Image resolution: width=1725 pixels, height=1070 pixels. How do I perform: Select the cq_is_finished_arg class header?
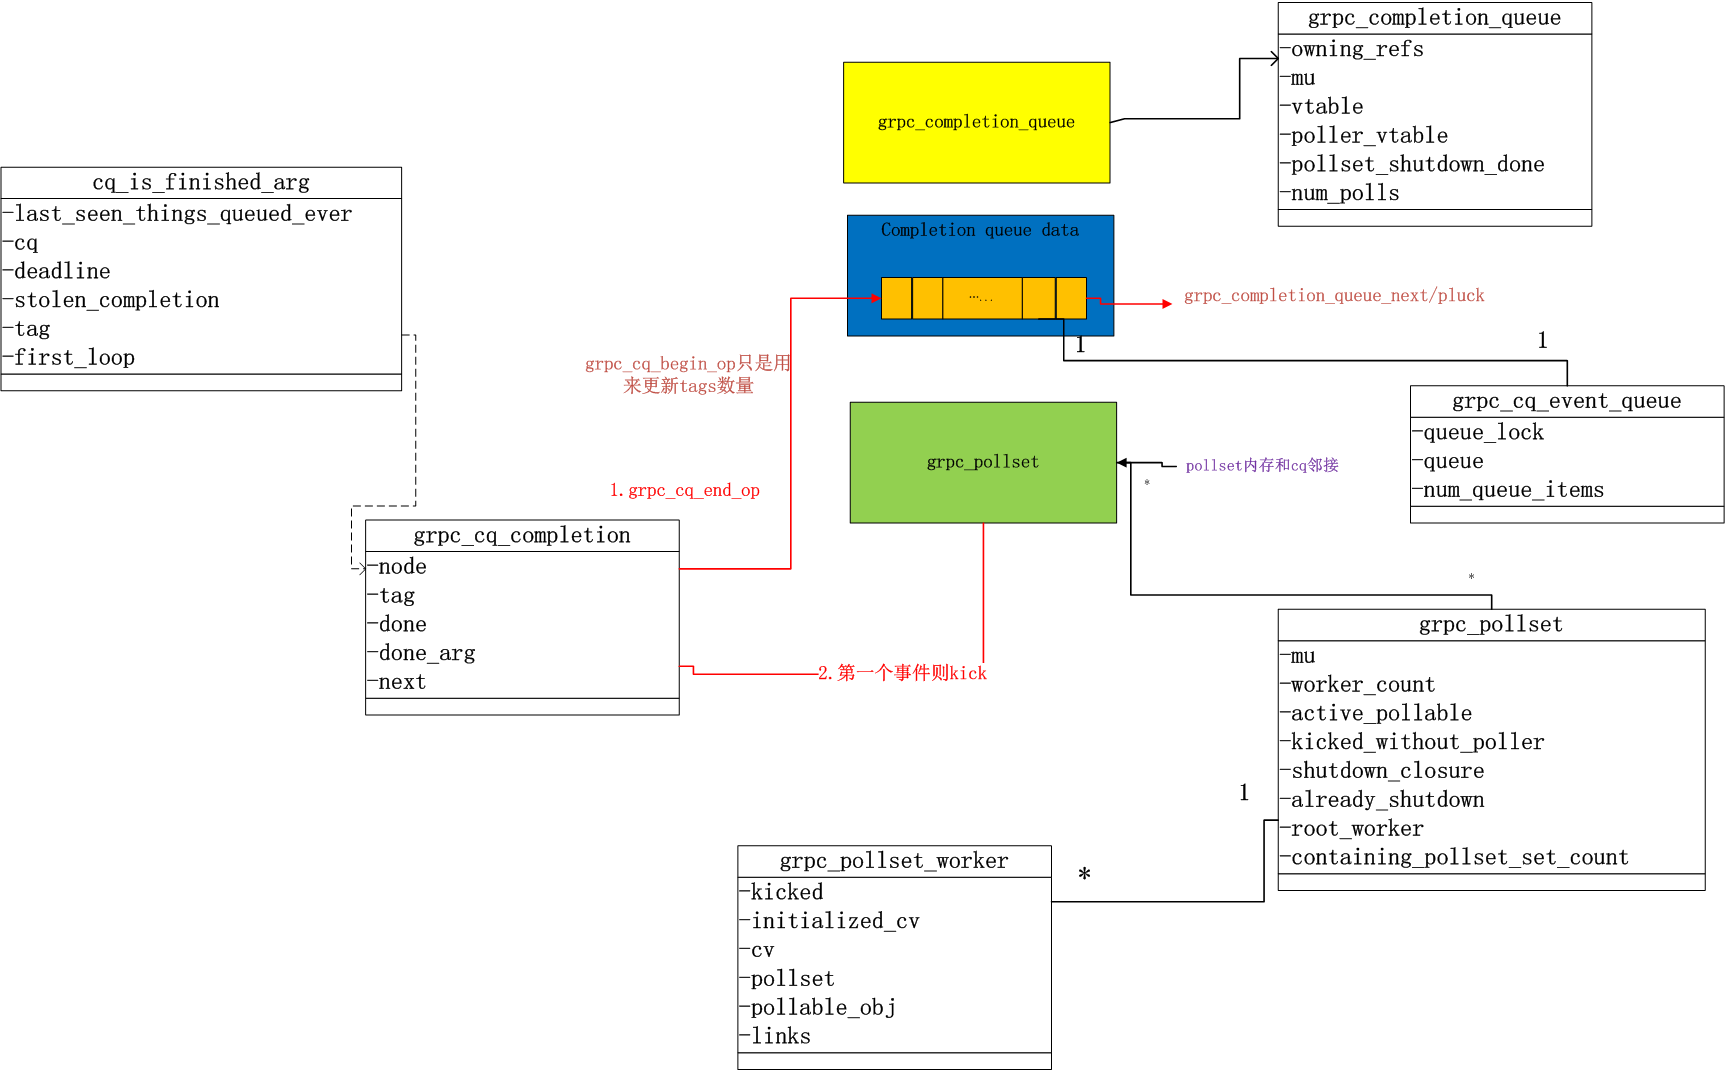pos(200,182)
